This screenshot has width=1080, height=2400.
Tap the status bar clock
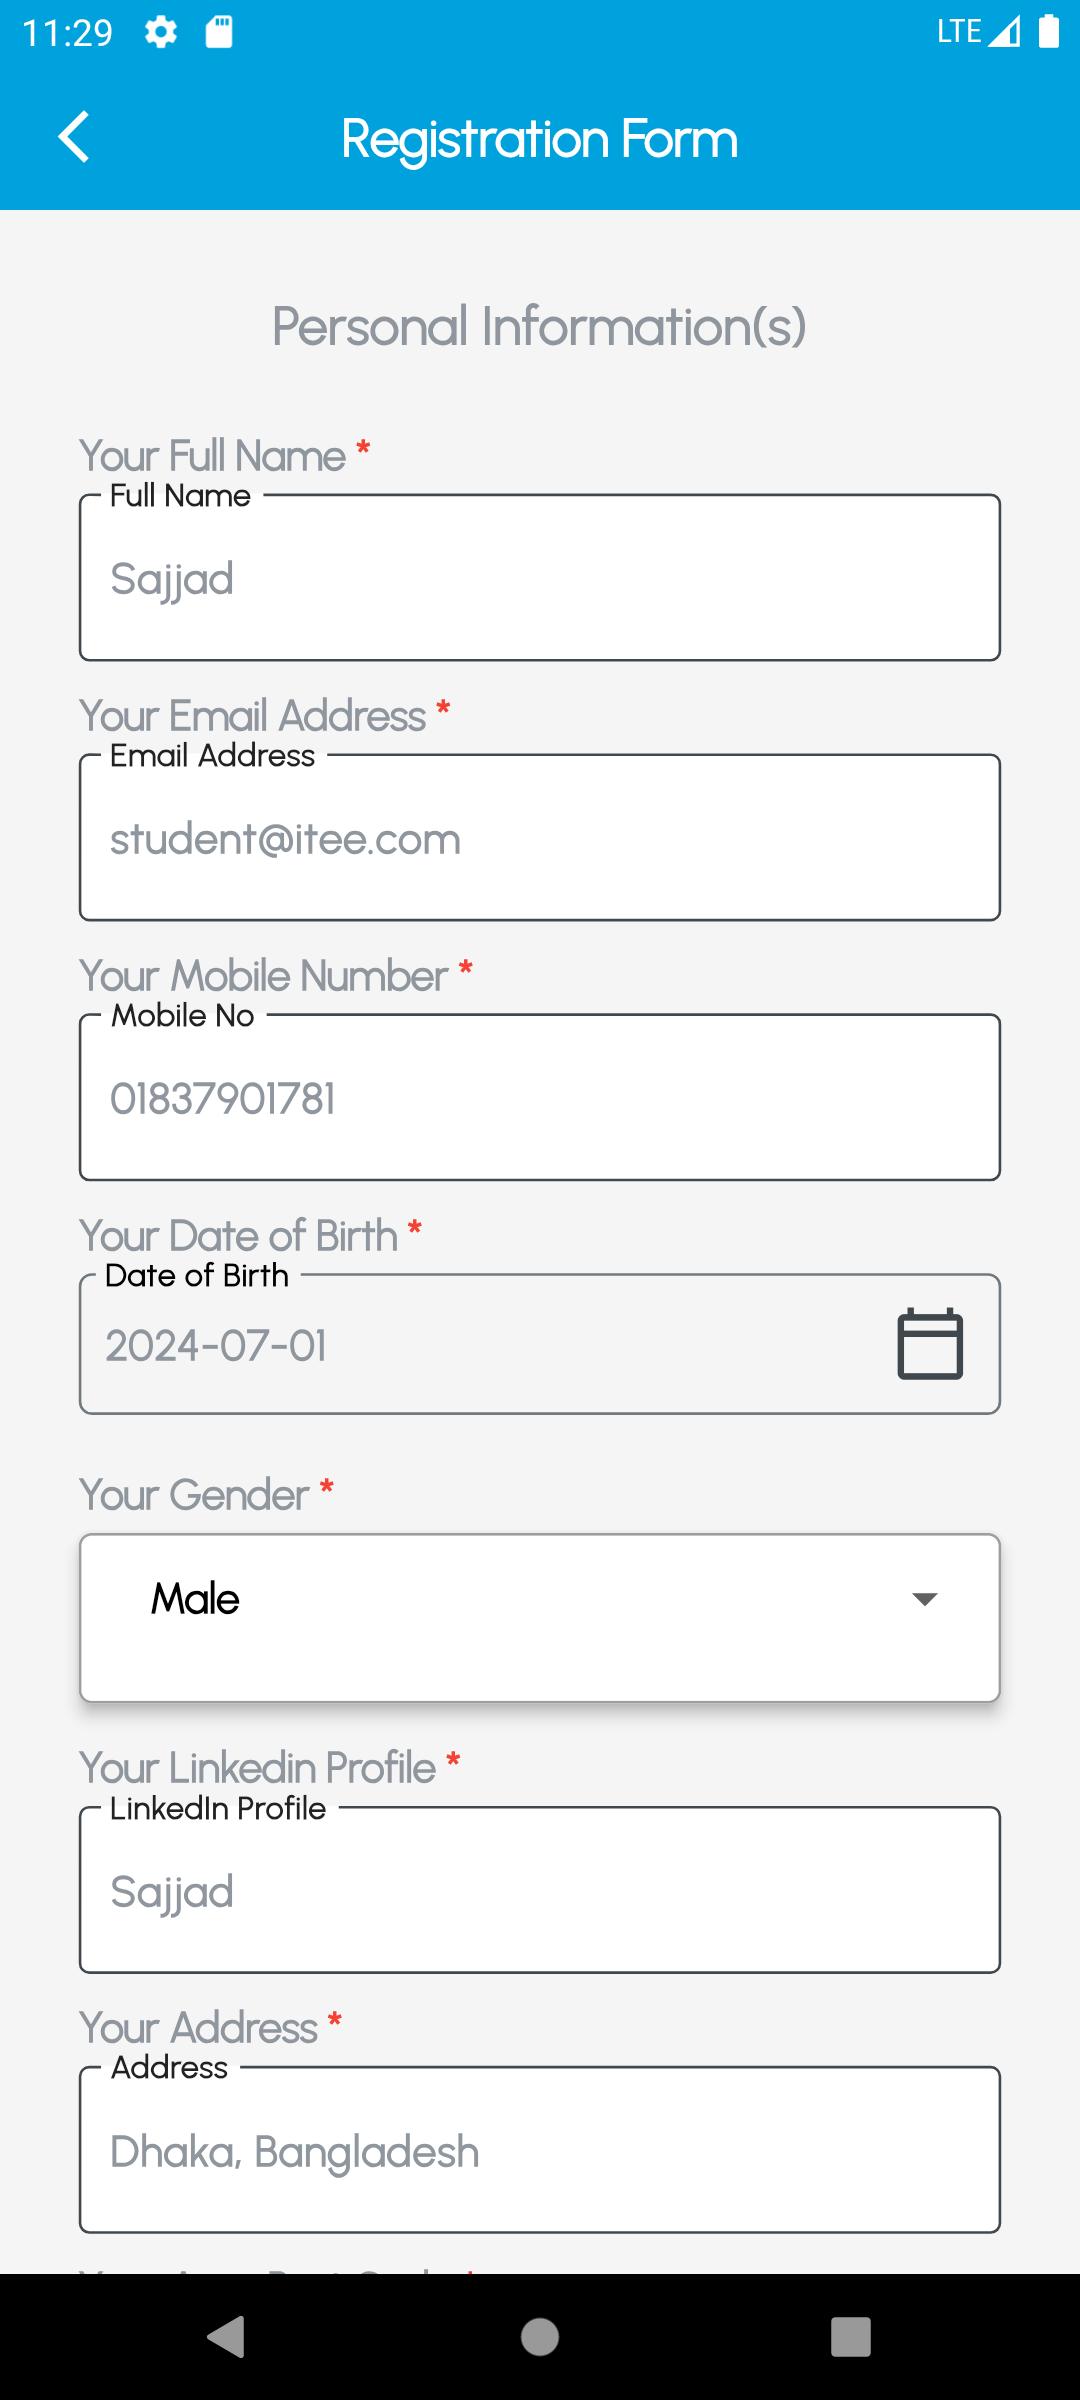[68, 33]
